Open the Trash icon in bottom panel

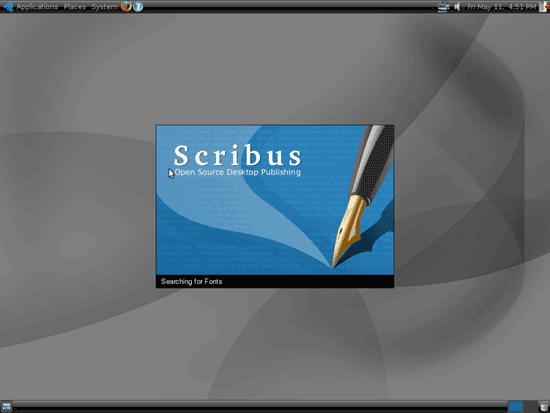(544, 407)
